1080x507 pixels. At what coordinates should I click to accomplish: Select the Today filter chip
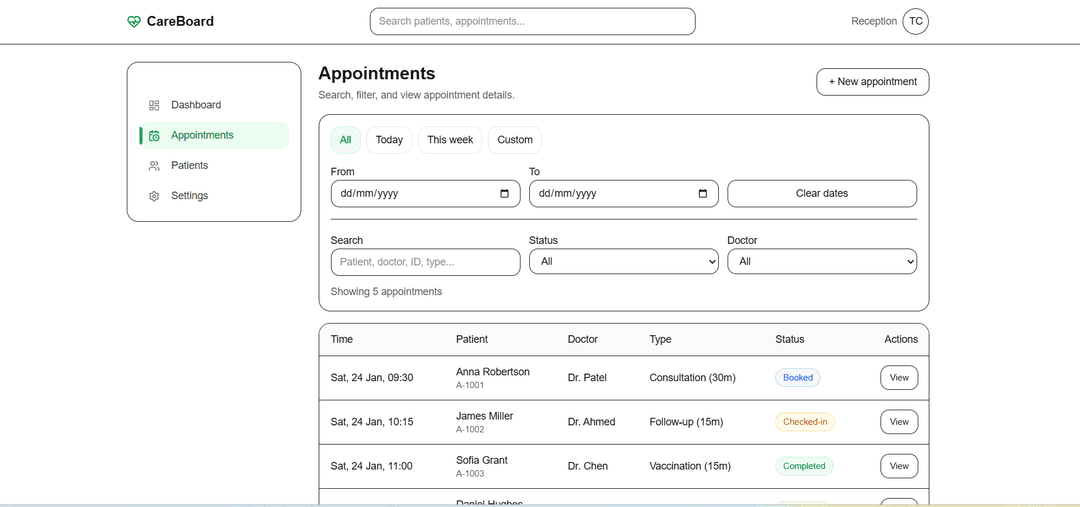point(389,140)
